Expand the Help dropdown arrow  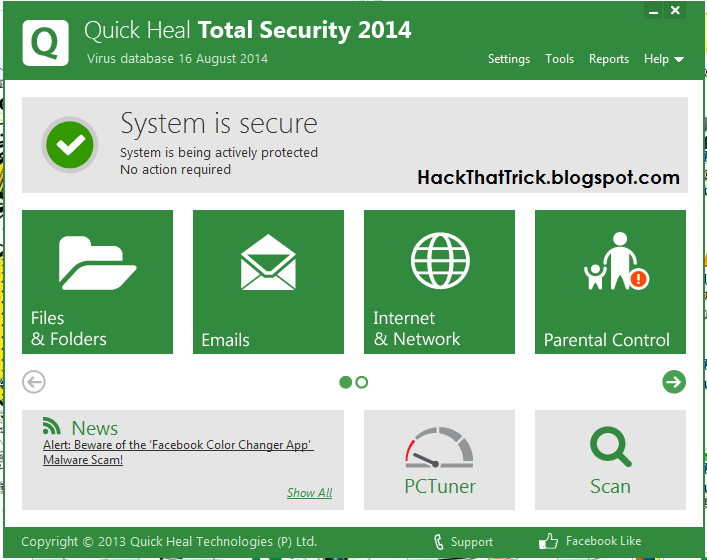point(679,60)
